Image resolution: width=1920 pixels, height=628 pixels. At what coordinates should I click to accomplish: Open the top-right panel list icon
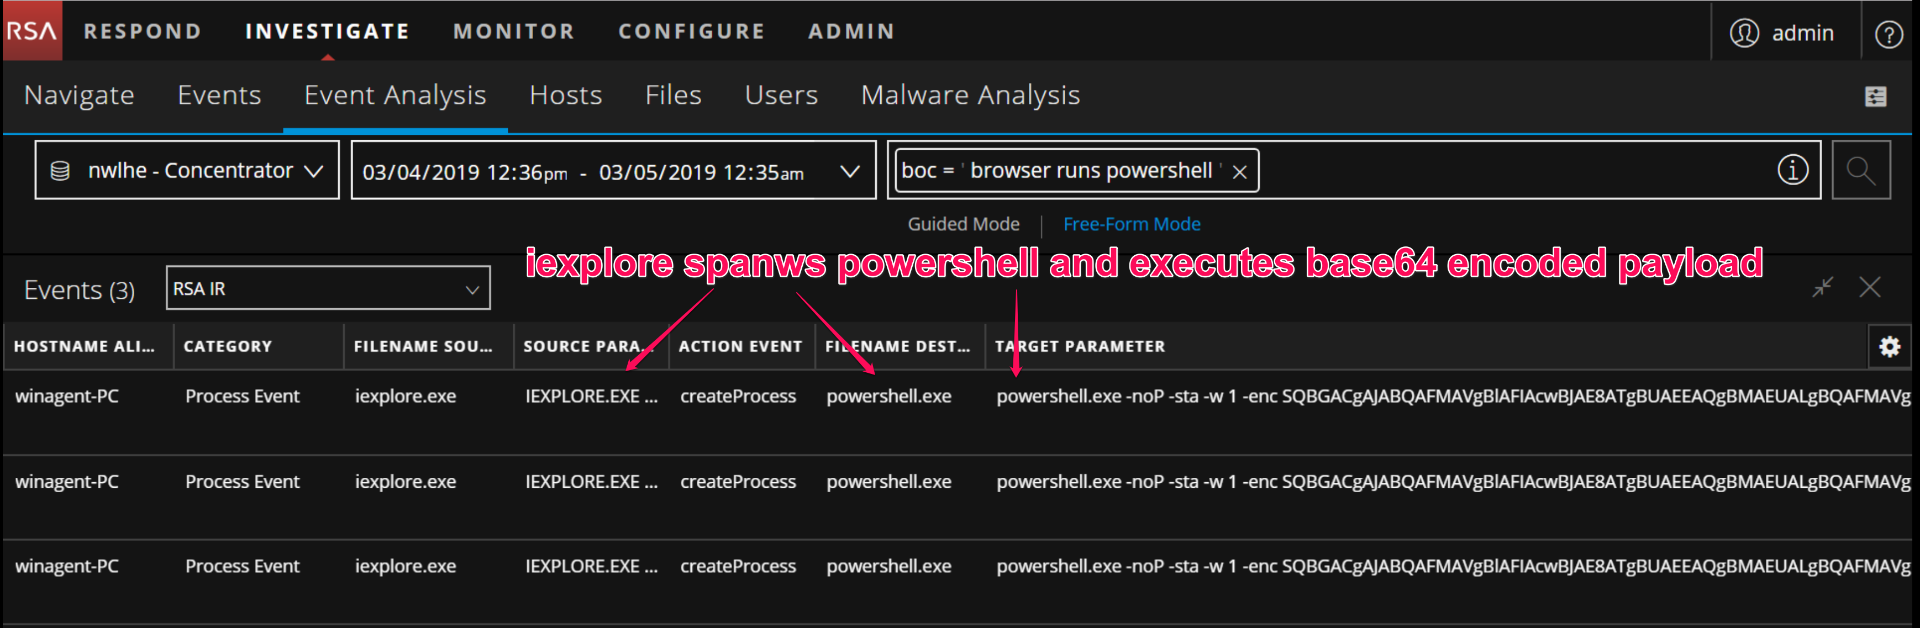pyautogui.click(x=1875, y=96)
